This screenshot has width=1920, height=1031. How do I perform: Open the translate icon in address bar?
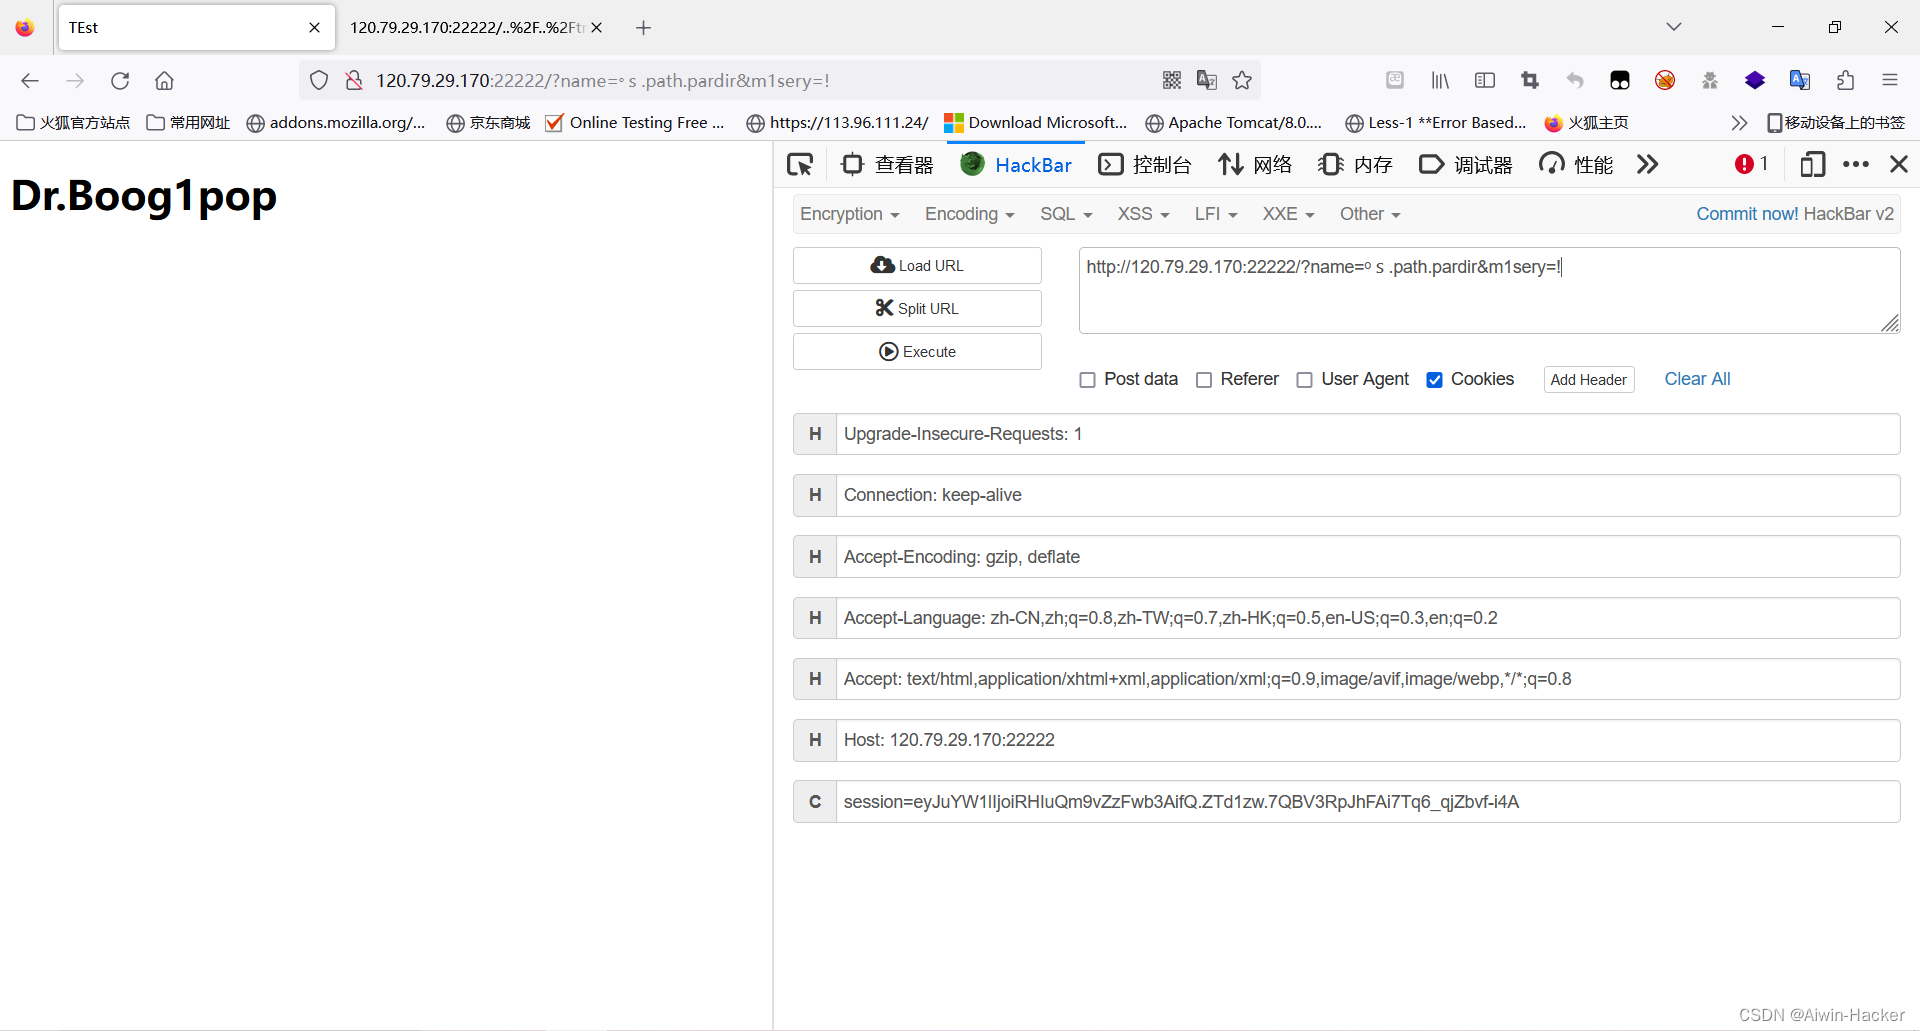coord(1207,80)
